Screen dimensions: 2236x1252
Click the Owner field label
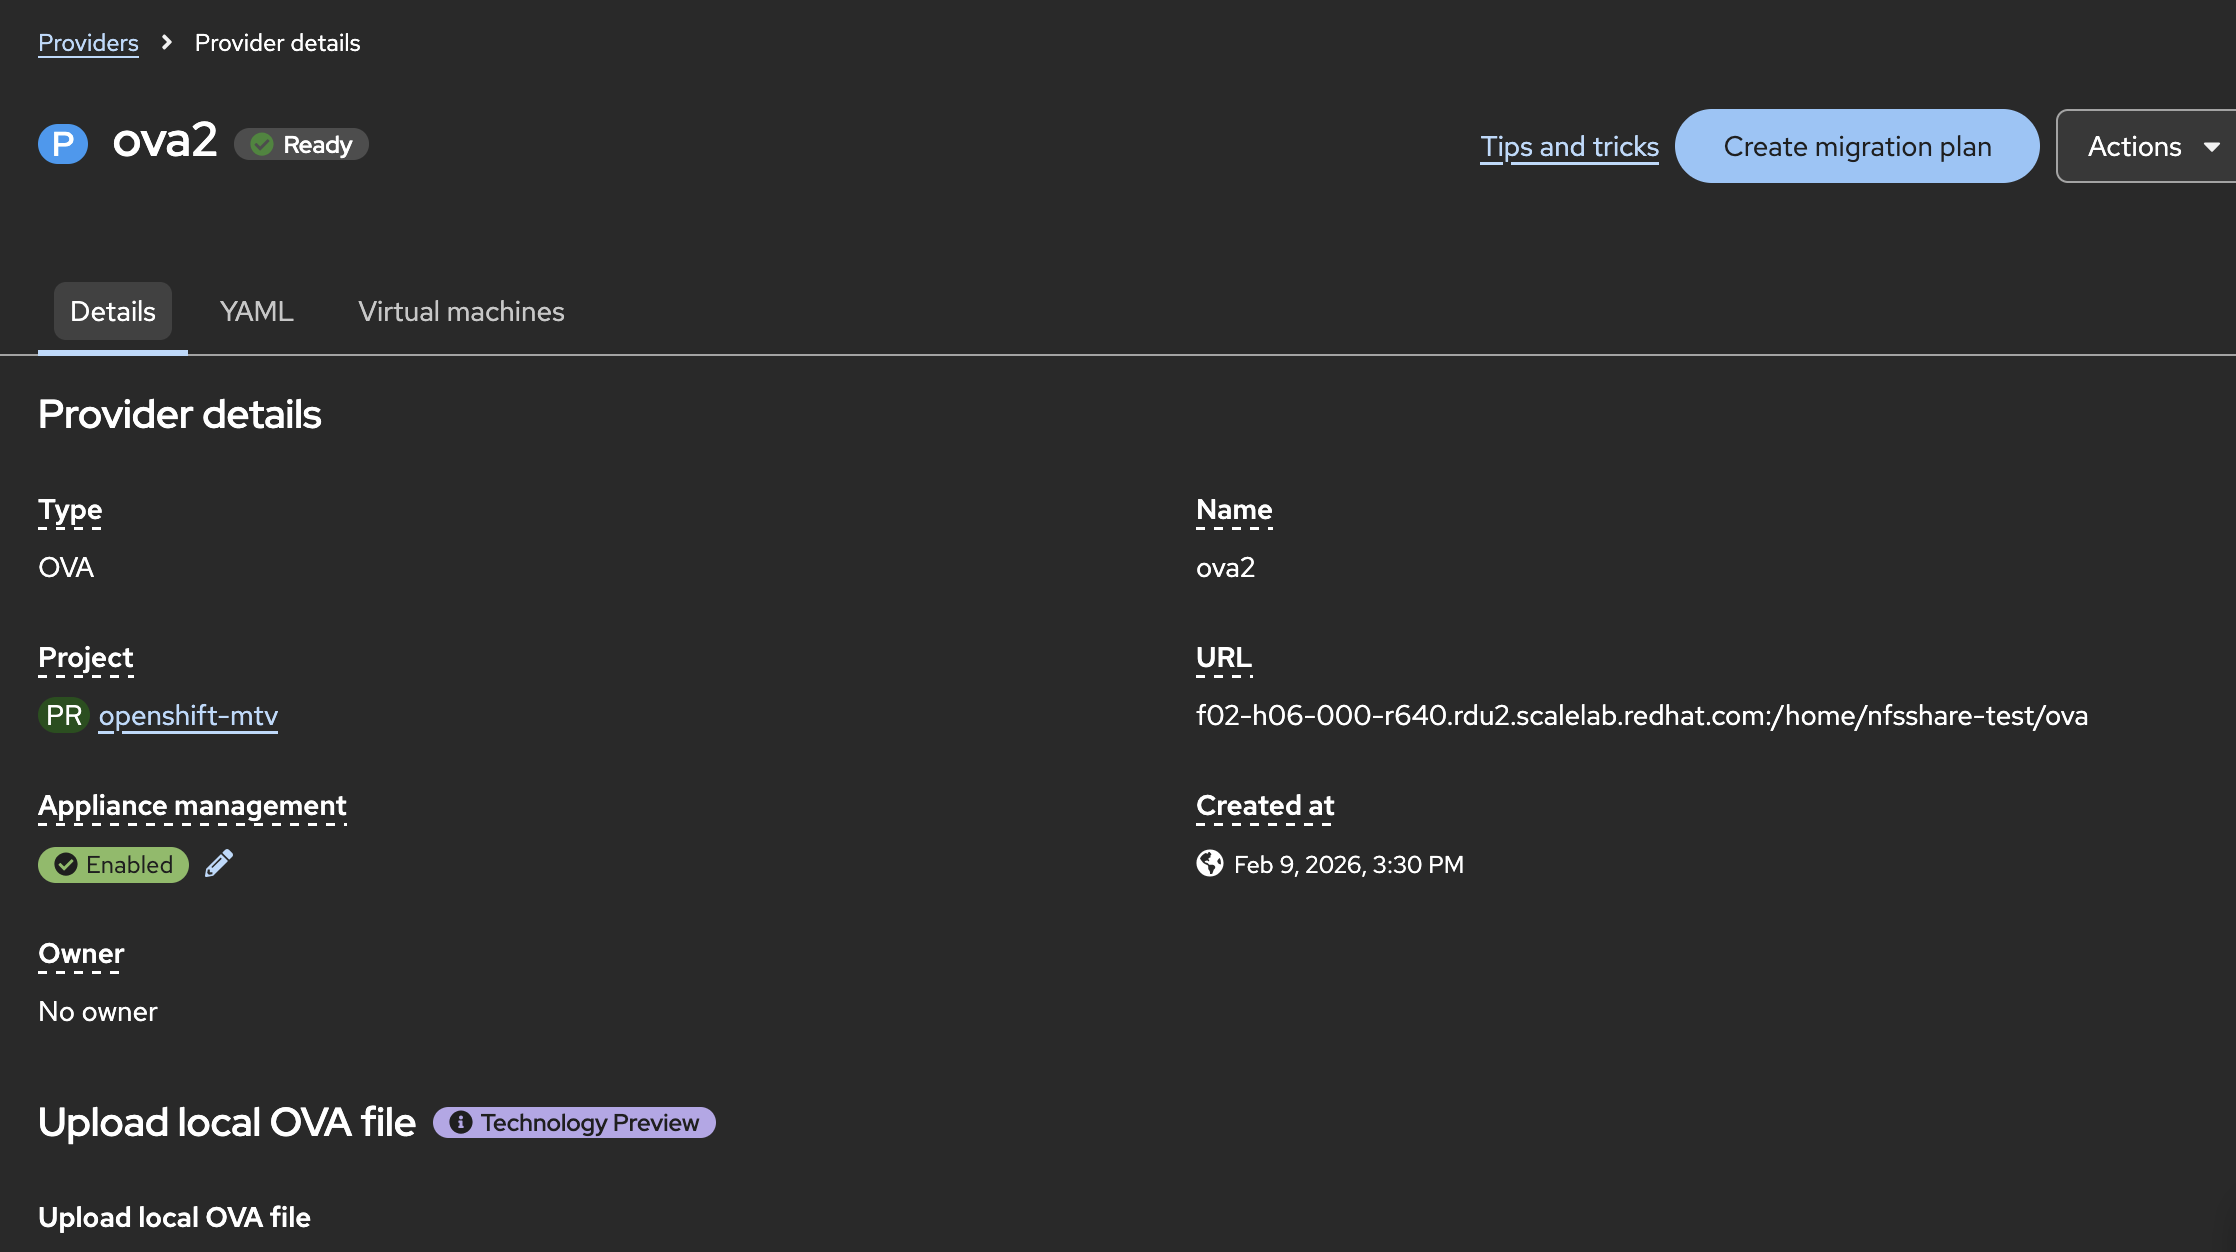click(x=81, y=953)
